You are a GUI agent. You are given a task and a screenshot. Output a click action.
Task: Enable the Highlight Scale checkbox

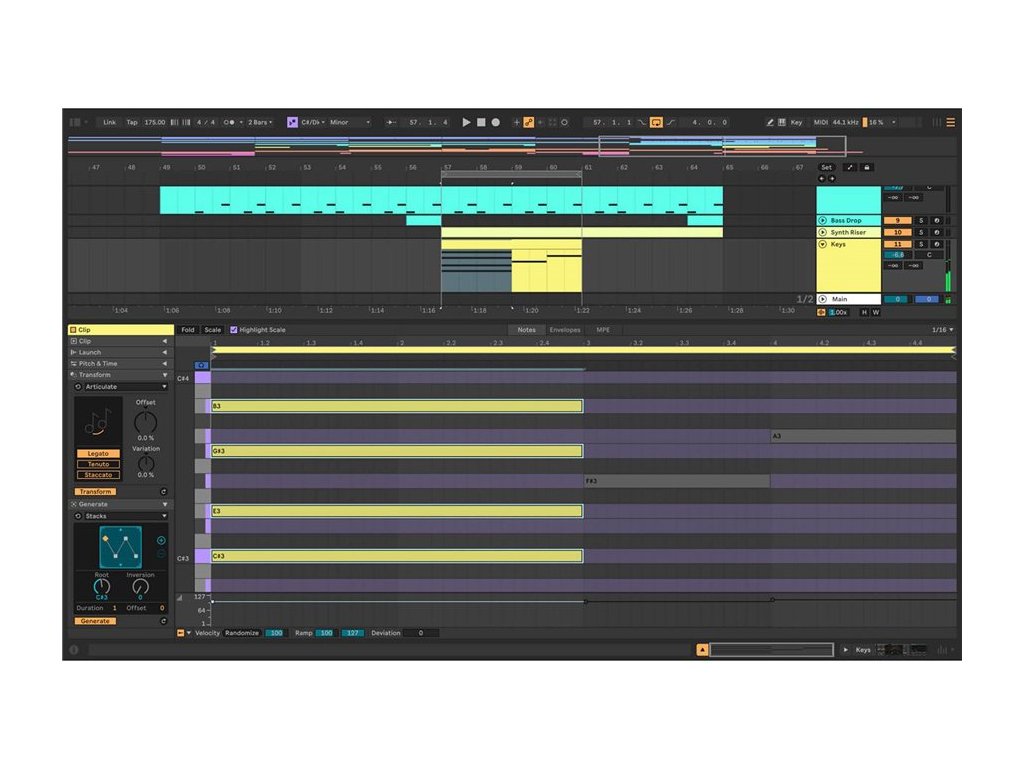tap(234, 329)
